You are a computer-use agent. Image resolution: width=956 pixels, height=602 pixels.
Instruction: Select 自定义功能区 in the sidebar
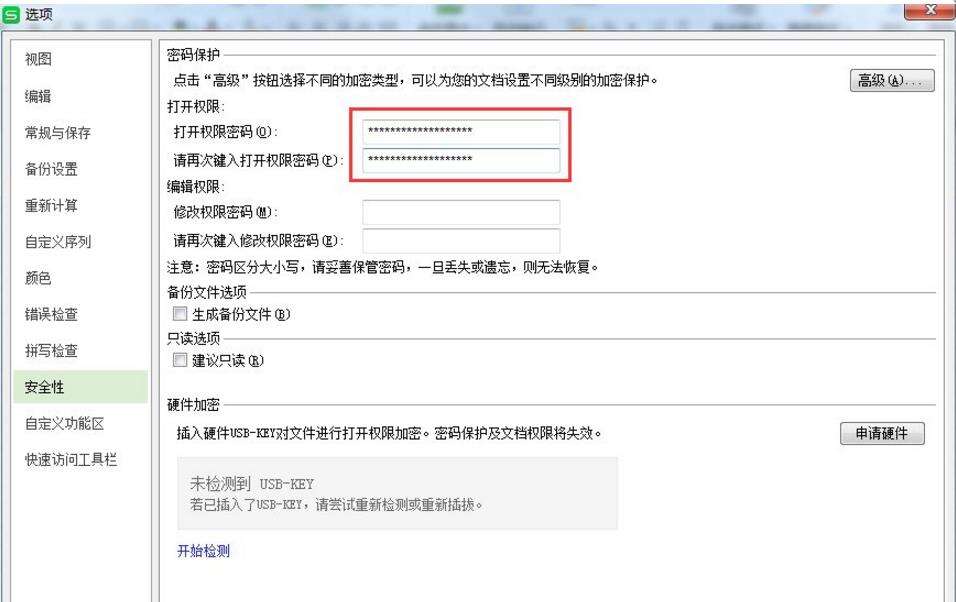pos(65,423)
